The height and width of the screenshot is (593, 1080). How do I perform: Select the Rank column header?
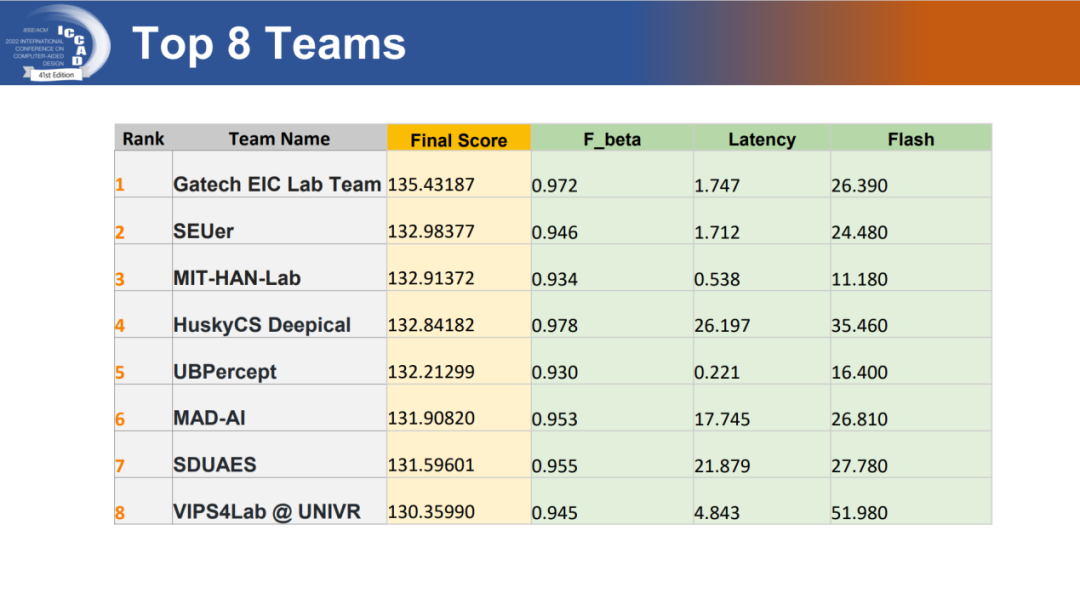point(143,139)
